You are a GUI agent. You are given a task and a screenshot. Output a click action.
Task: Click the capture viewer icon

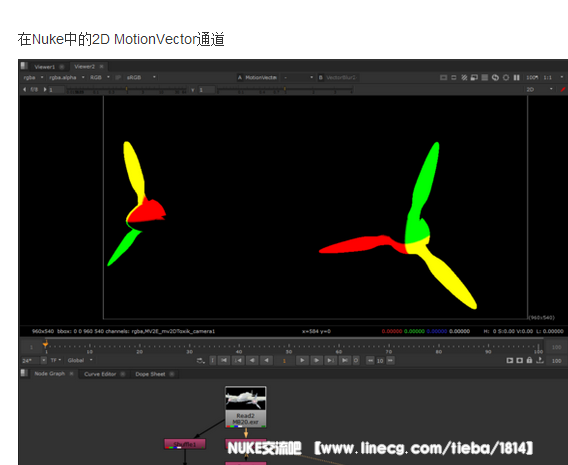[519, 361]
